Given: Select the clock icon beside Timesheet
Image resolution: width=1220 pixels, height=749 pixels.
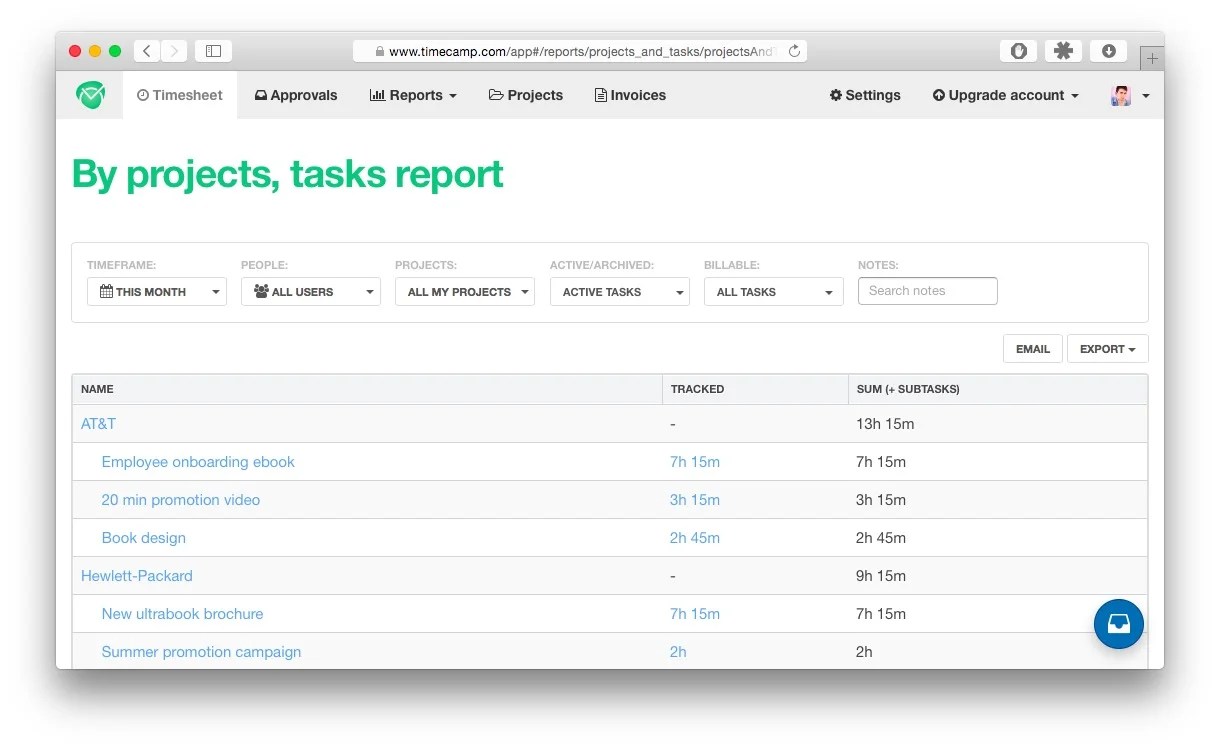Looking at the screenshot, I should [x=145, y=95].
